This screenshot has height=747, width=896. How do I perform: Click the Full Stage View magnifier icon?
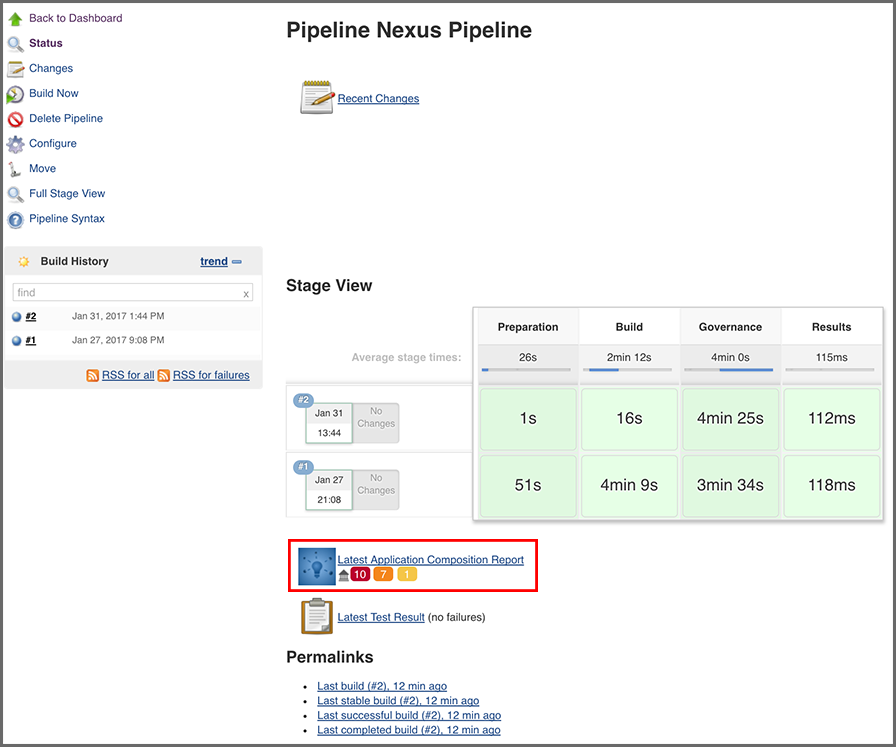(15, 194)
